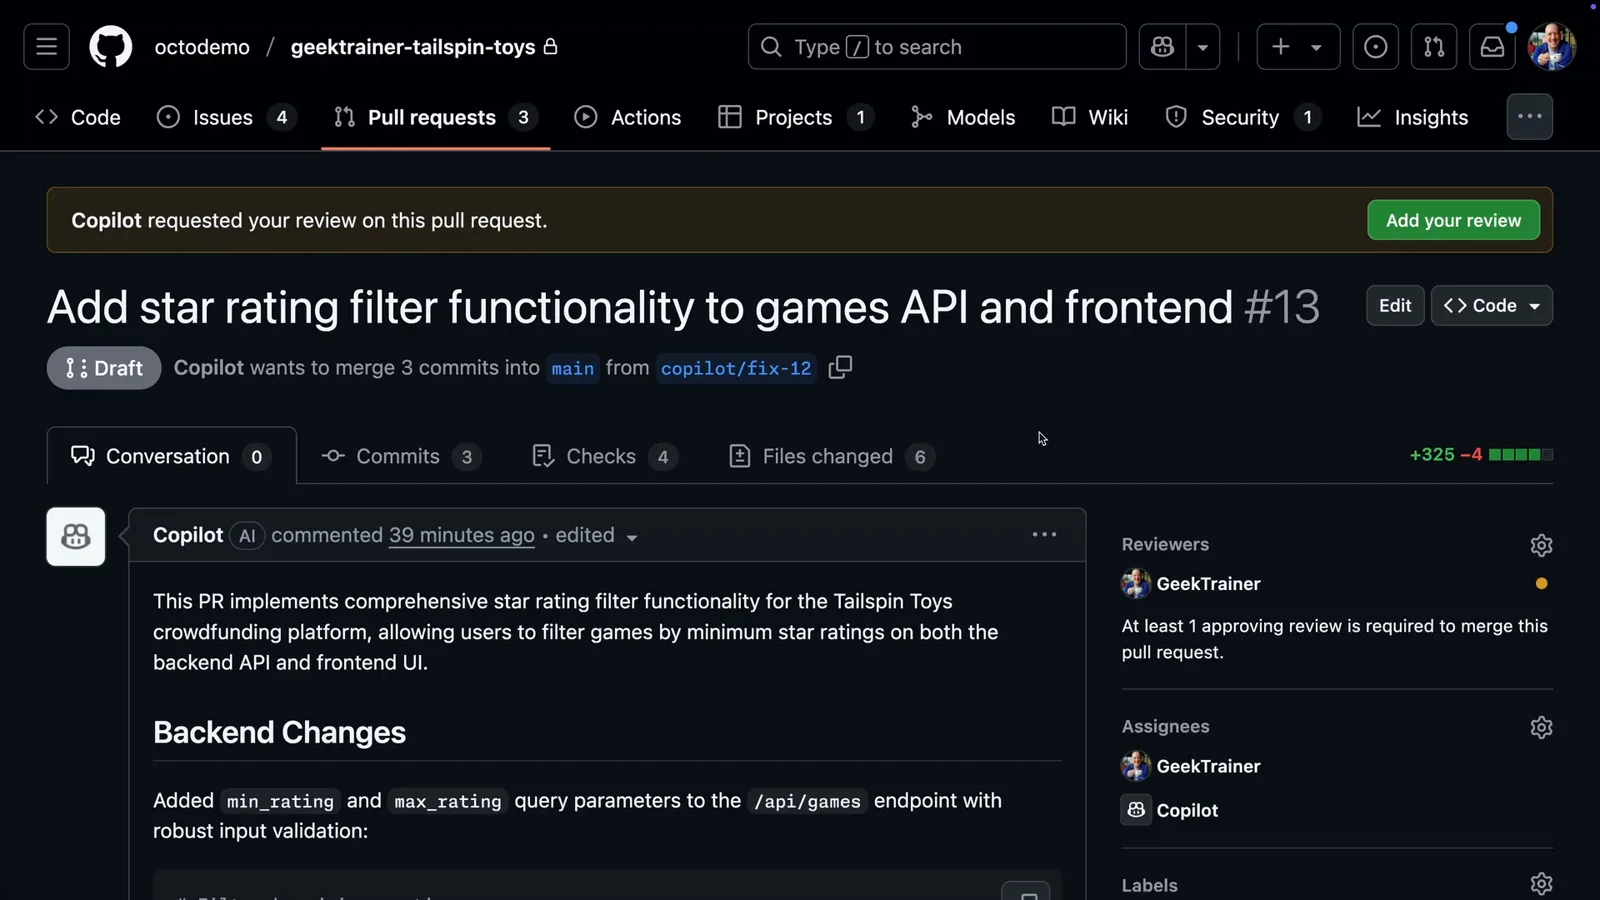The image size is (1600, 900).
Task: Click Add your review button
Action: pos(1453,220)
